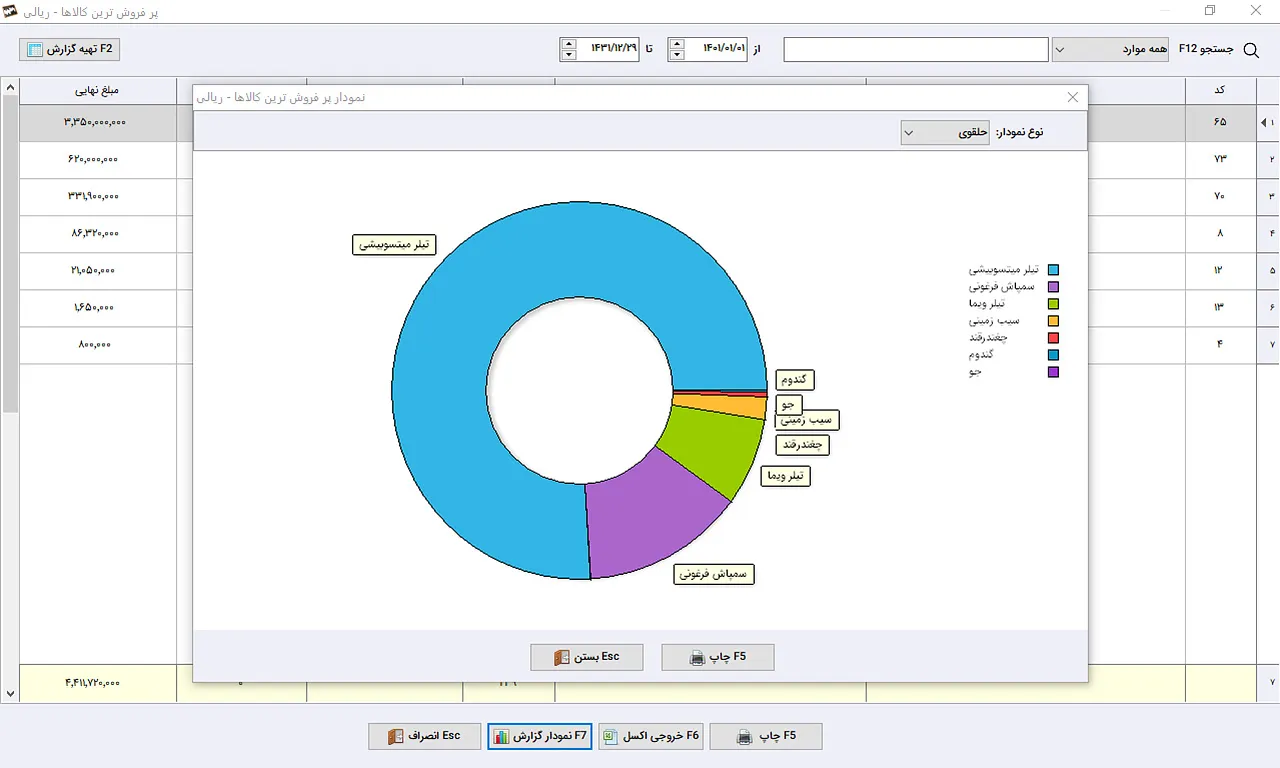Export to Excel with F6 خروجی اکسل

652,736
